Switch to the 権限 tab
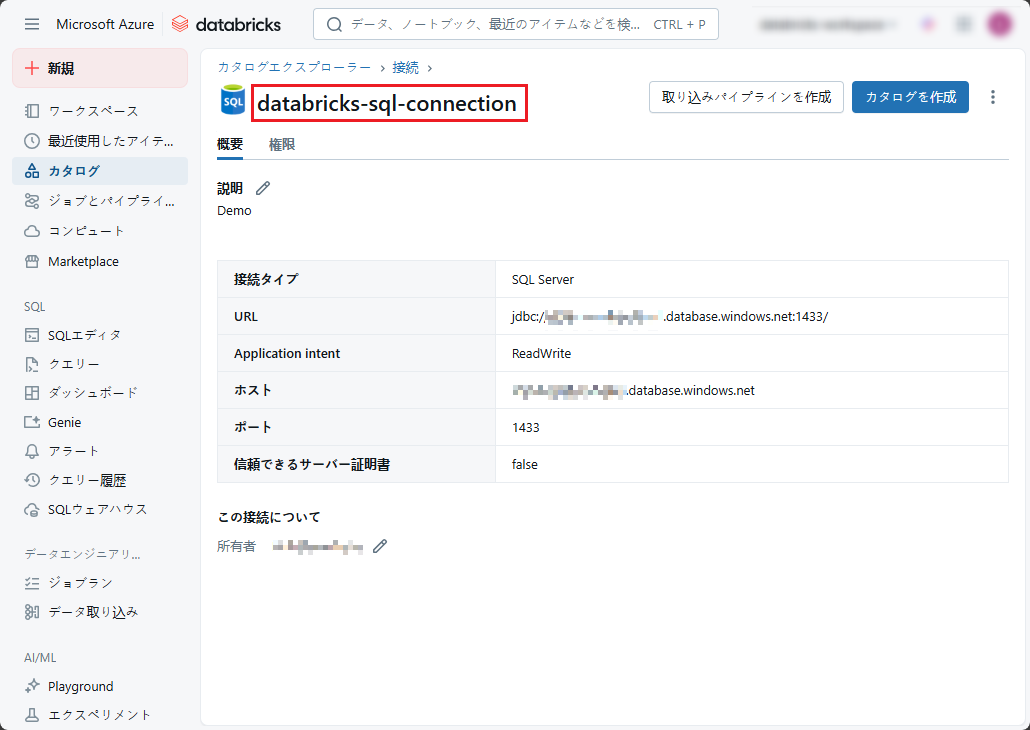 coord(282,145)
